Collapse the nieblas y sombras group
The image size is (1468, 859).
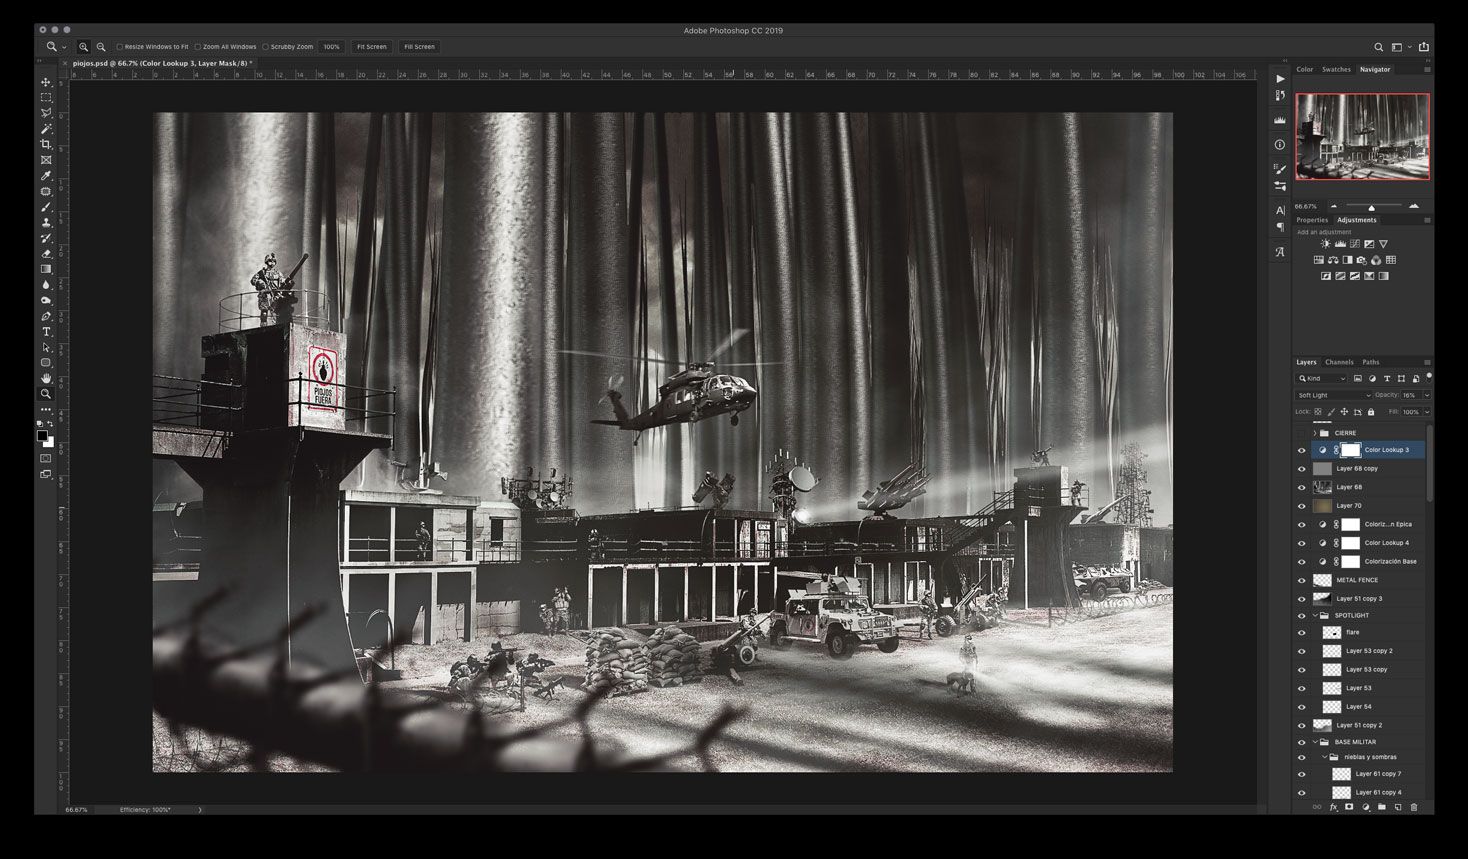[x=1324, y=757]
